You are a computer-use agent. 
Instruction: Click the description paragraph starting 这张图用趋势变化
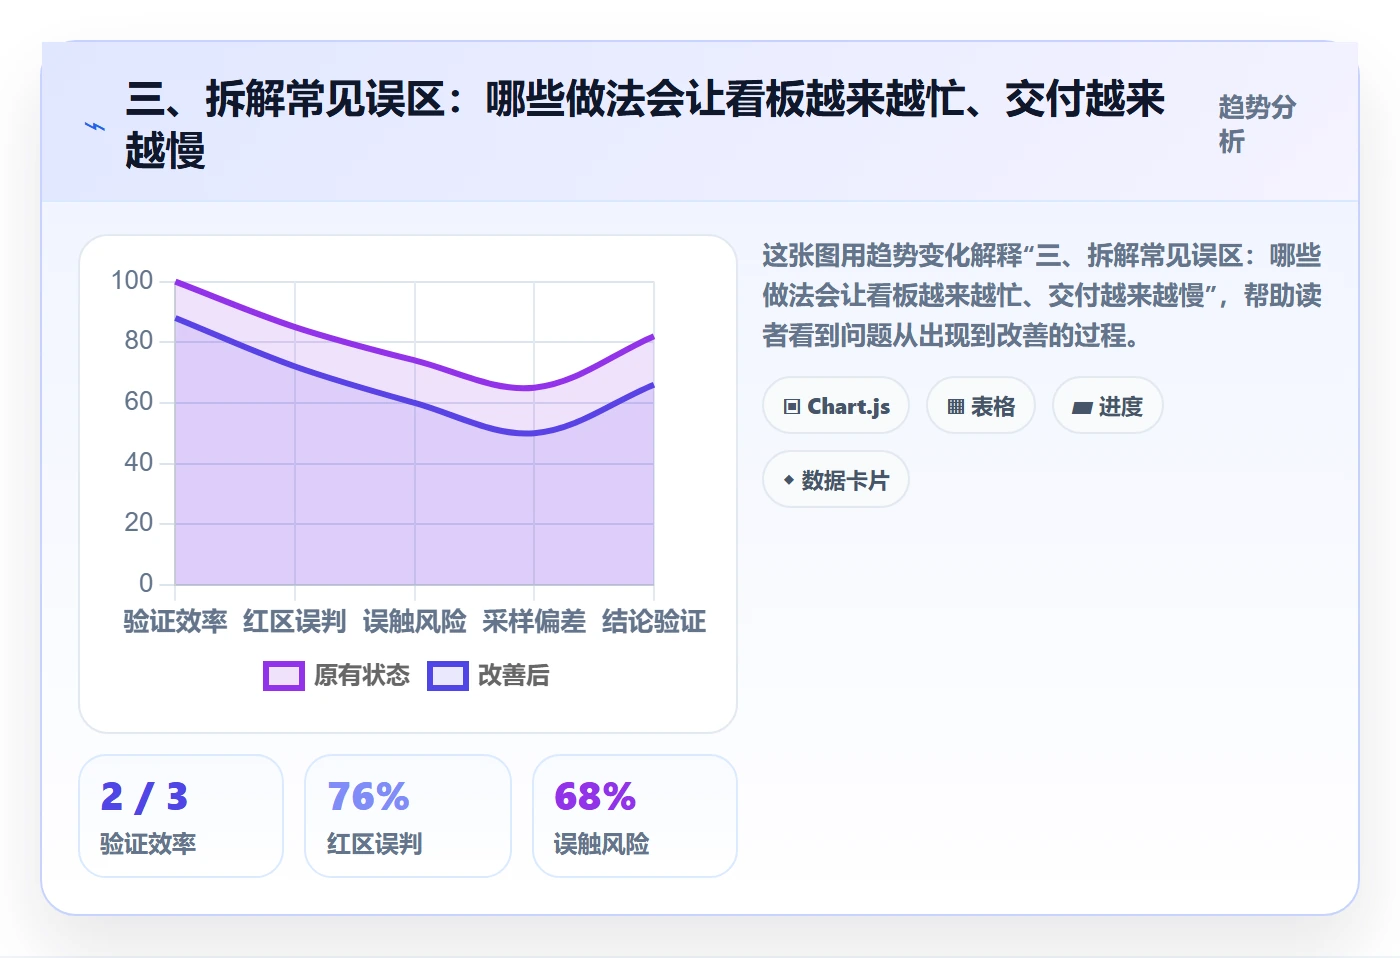click(x=1042, y=295)
